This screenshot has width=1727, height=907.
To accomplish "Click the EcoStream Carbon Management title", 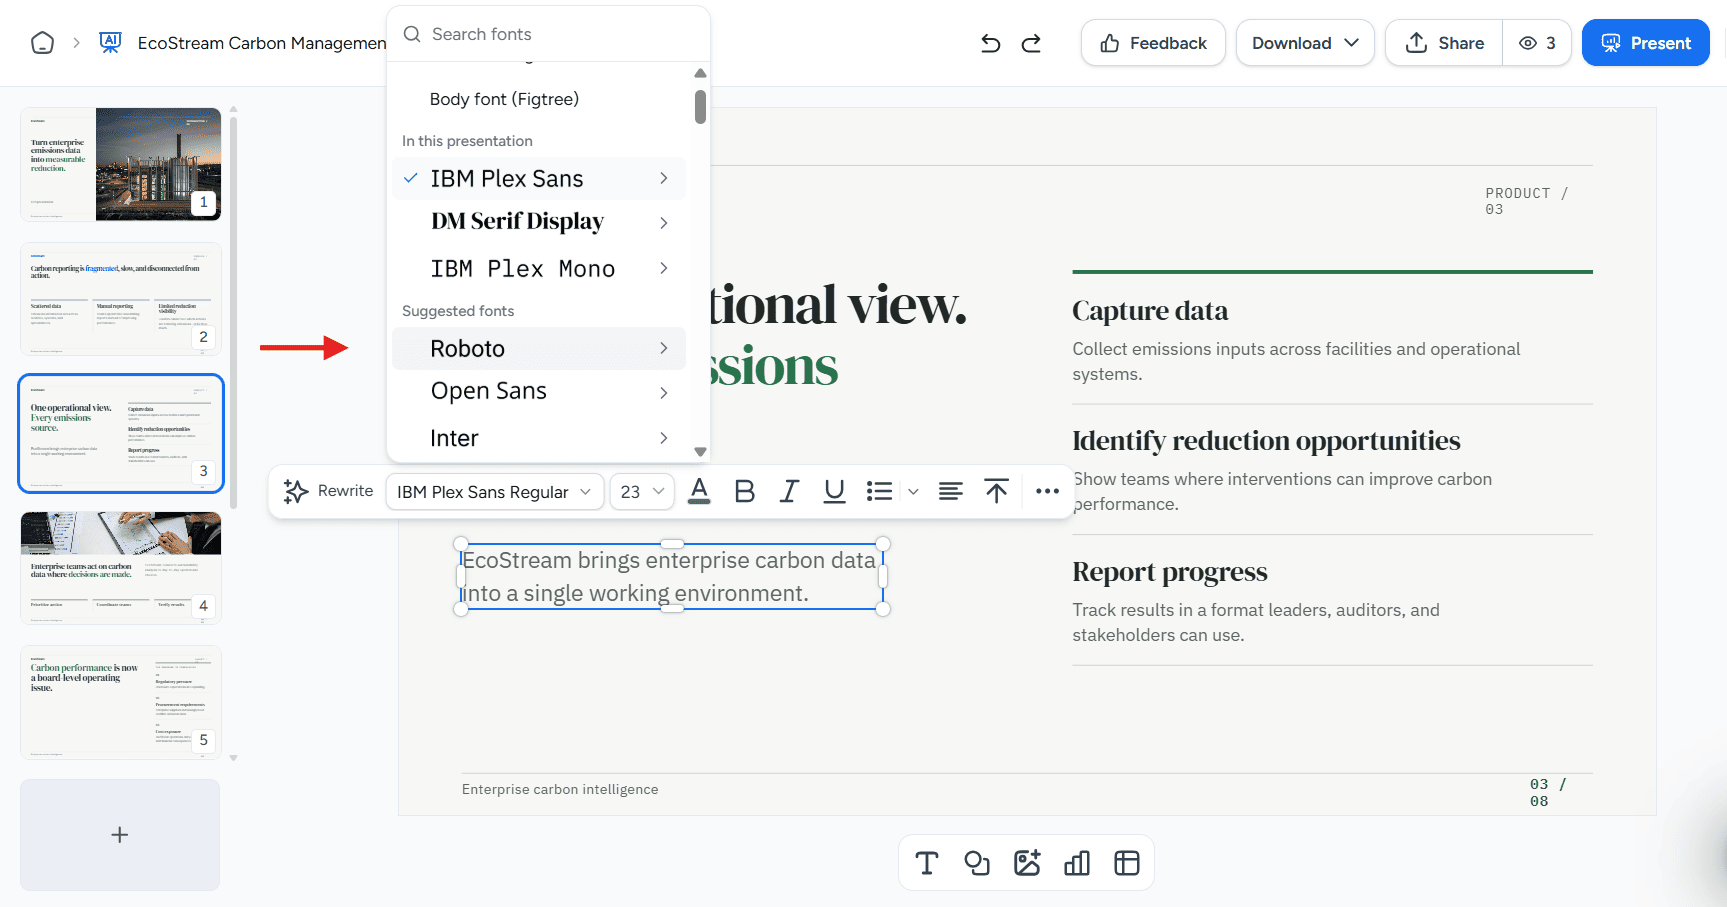I will tap(262, 43).
